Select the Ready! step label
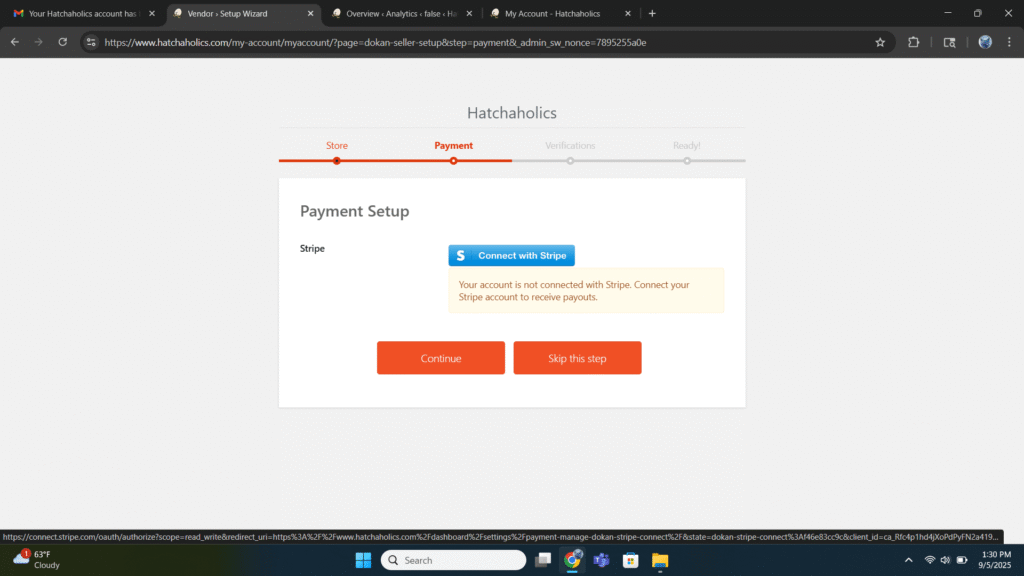The height and width of the screenshot is (576, 1024). 686,146
